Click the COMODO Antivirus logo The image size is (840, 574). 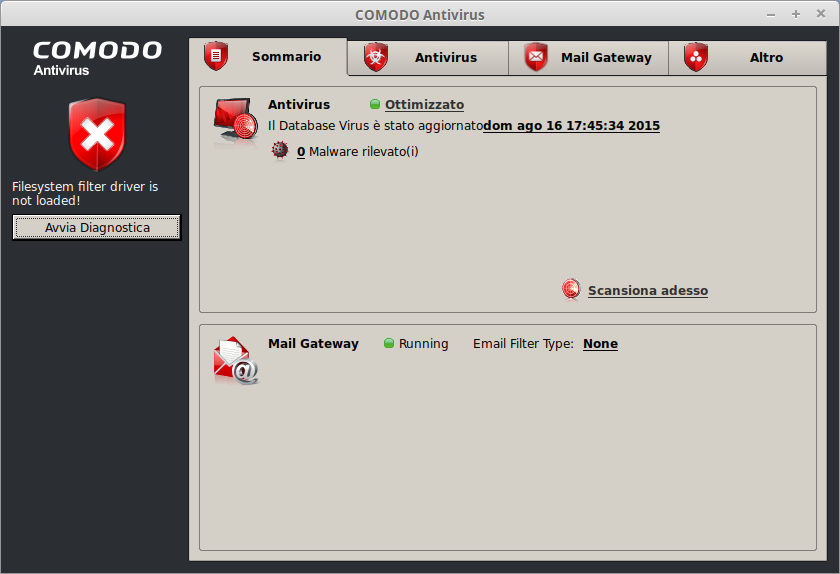pyautogui.click(x=97, y=58)
